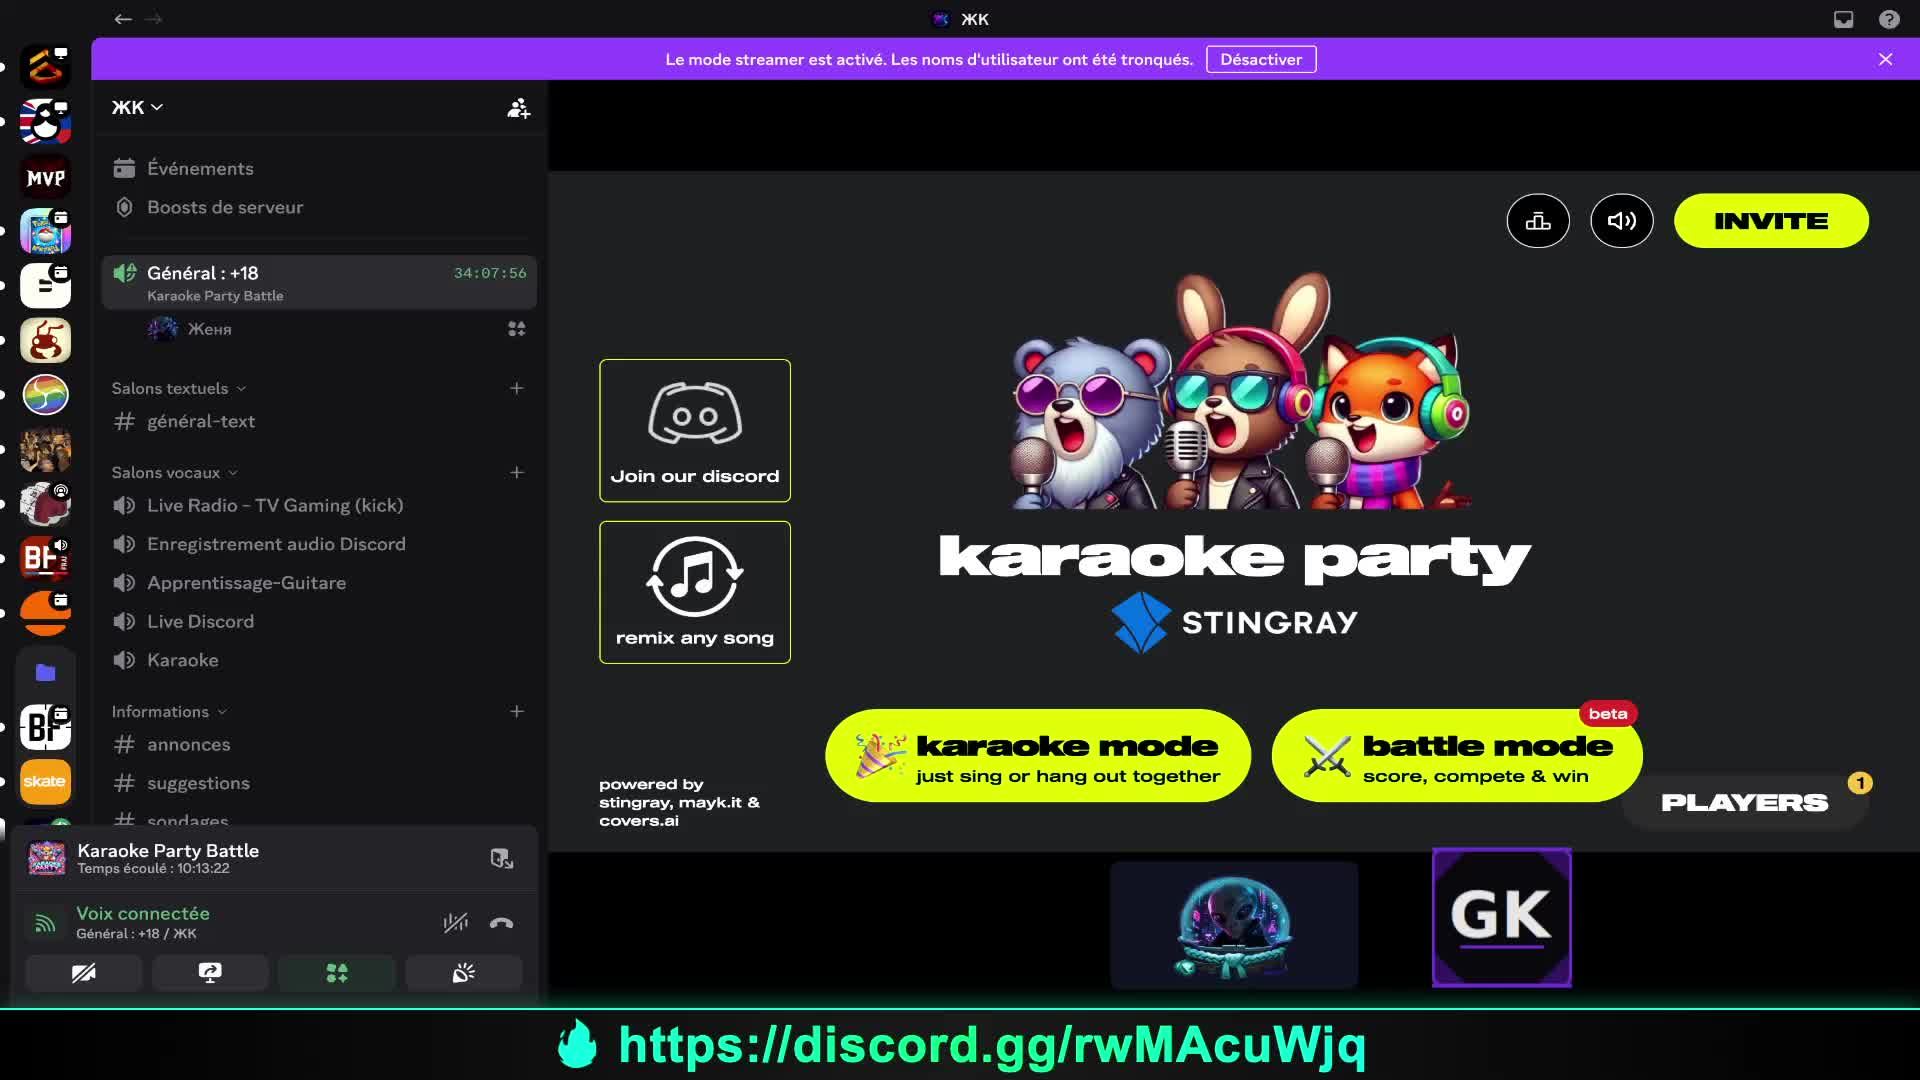Toggle the activity sound speaker button
This screenshot has width=1920, height=1080.
click(1621, 221)
